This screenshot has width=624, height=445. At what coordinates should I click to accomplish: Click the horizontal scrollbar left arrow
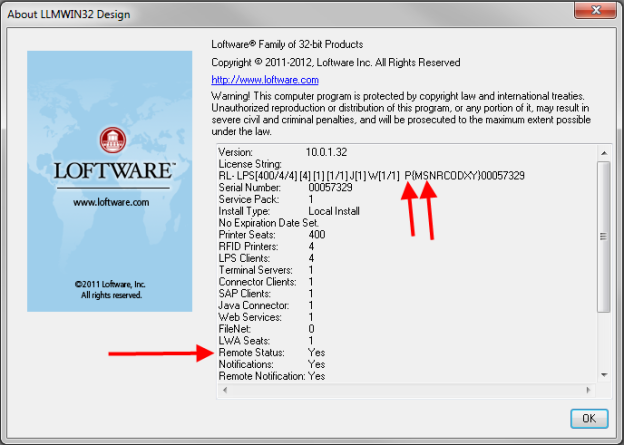(x=225, y=390)
